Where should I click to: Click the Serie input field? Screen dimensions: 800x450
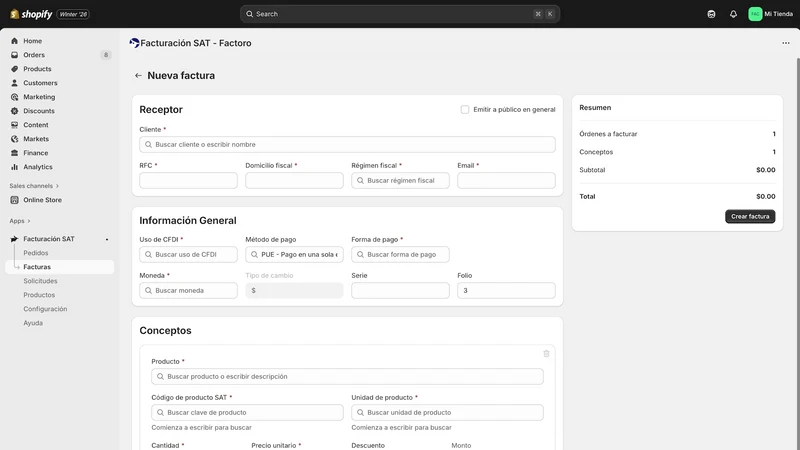pyautogui.click(x=400, y=290)
